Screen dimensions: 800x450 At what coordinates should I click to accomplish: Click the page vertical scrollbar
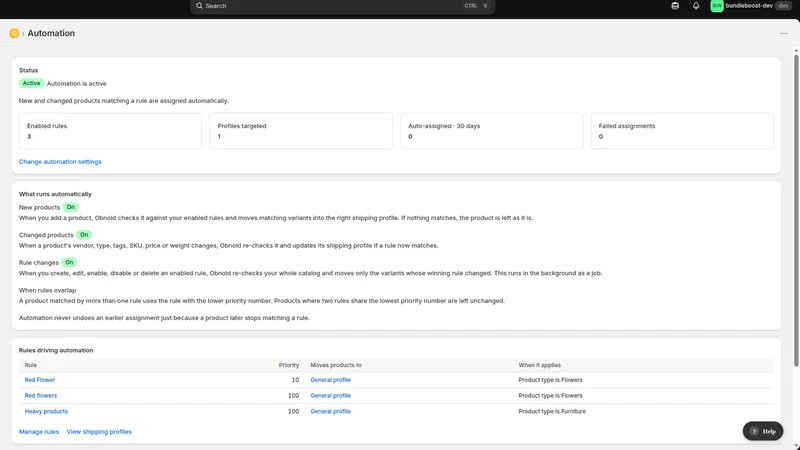796,210
